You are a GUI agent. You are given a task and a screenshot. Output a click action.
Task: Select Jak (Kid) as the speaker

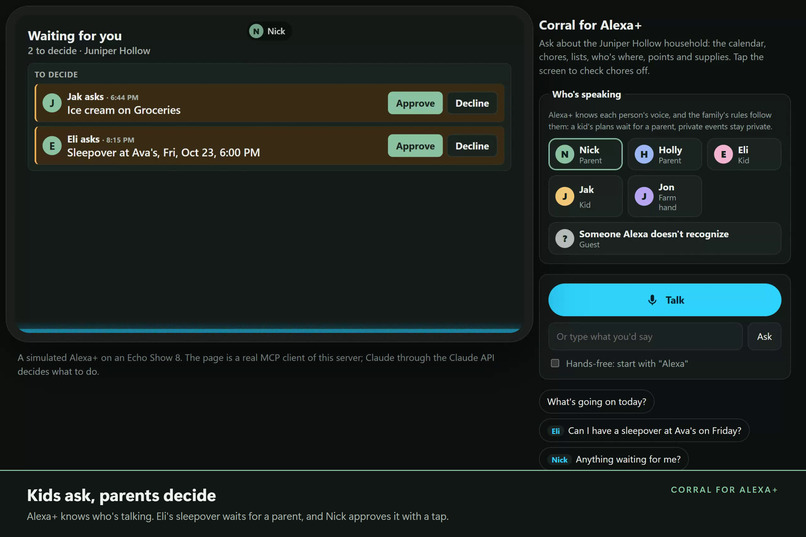pos(585,196)
